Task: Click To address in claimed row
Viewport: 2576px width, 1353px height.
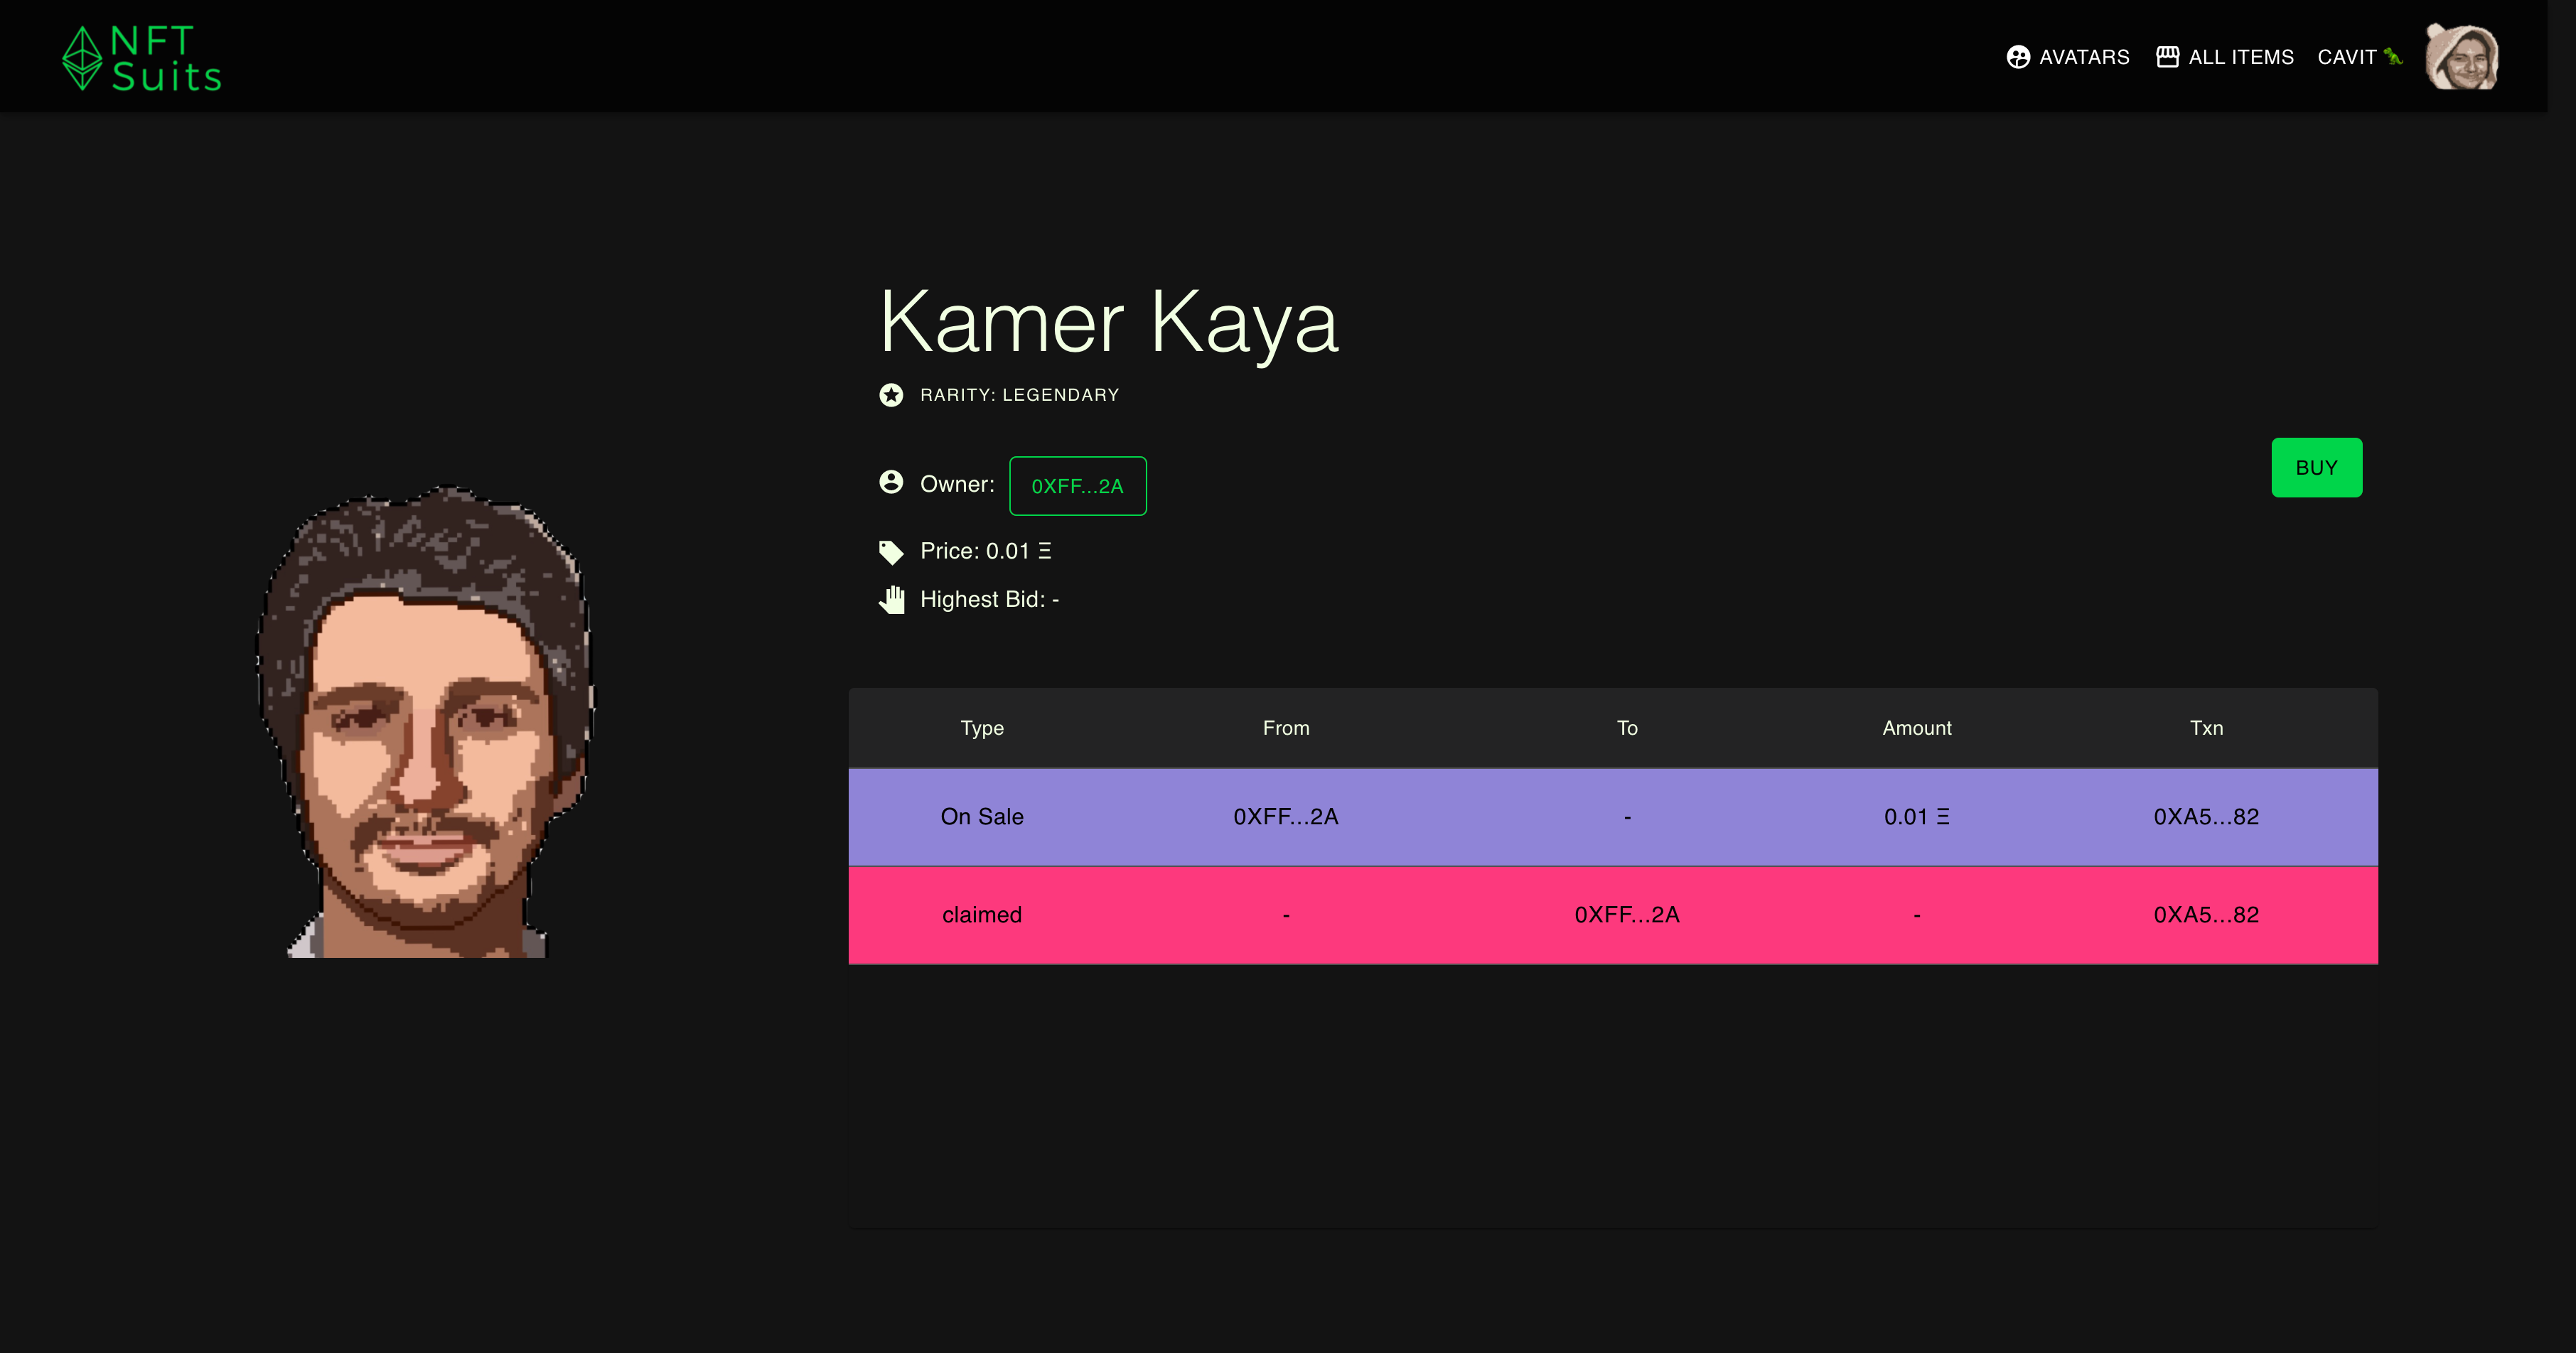Action: coord(1626,915)
